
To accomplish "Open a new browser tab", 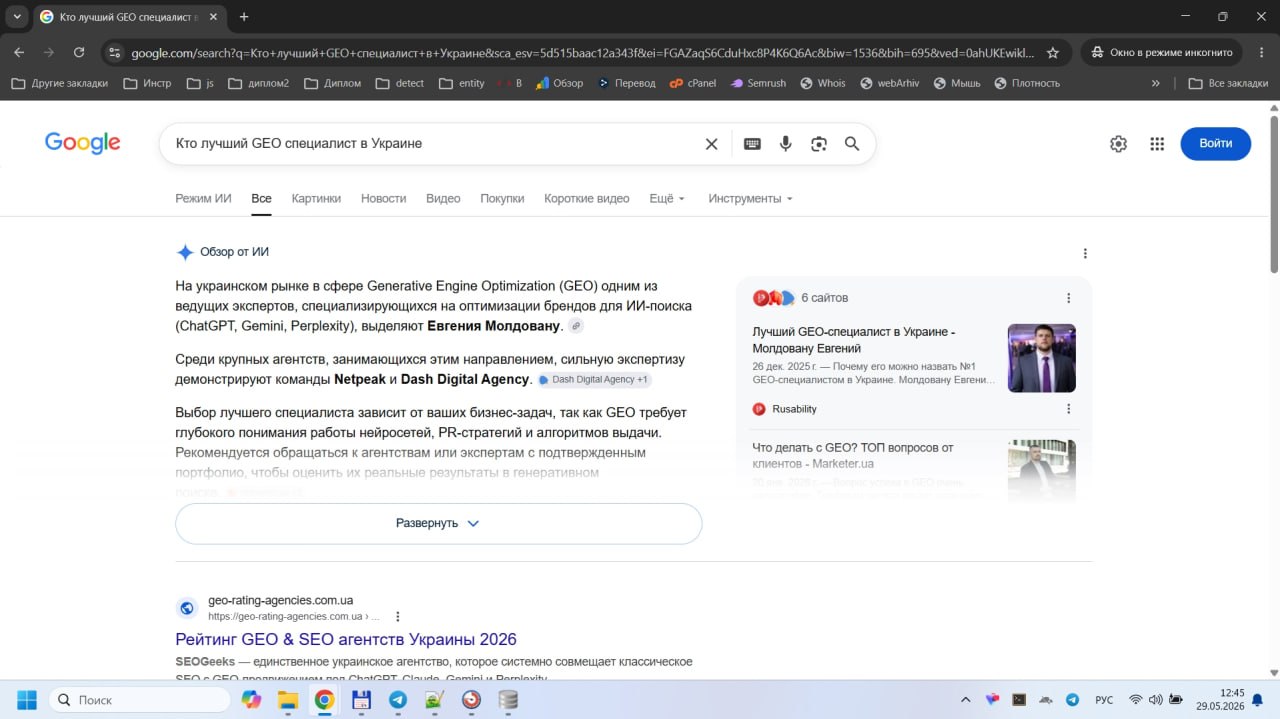I will point(244,17).
